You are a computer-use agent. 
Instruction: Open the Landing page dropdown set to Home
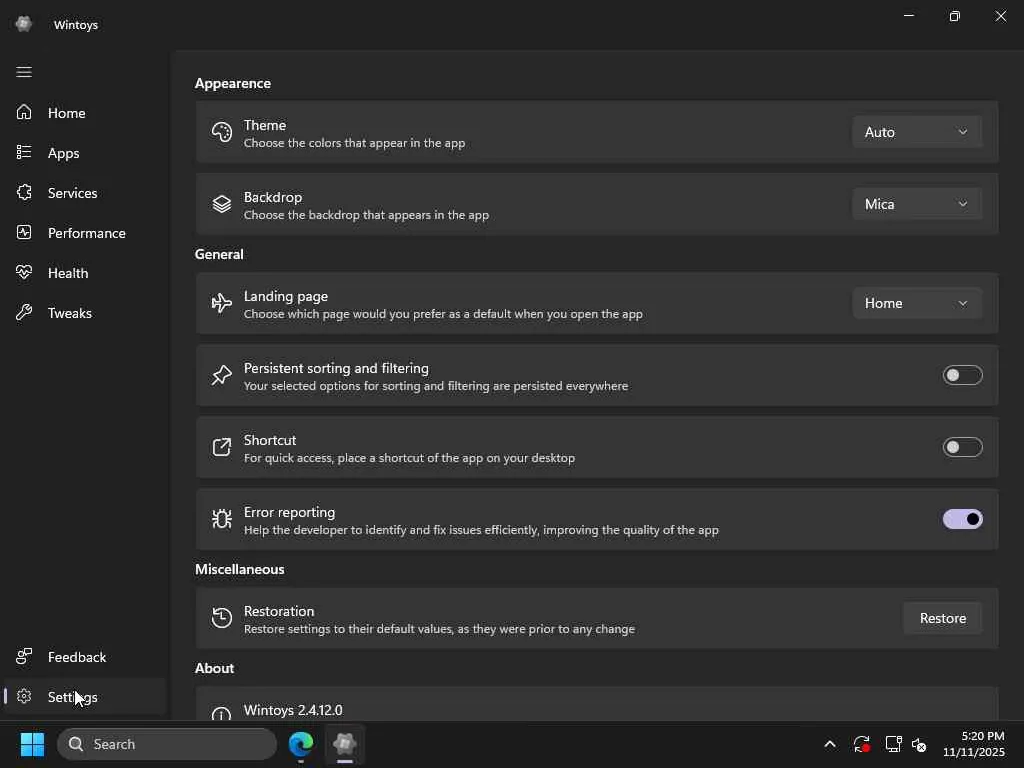pyautogui.click(x=917, y=303)
